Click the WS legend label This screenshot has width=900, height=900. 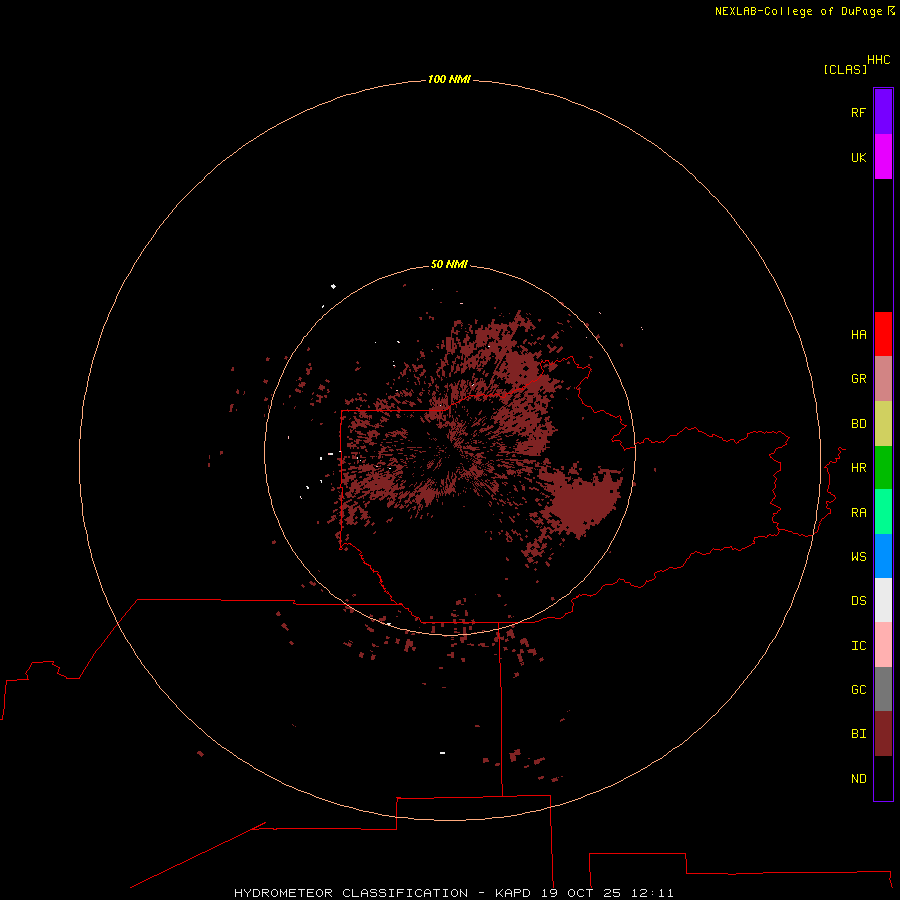pyautogui.click(x=858, y=557)
